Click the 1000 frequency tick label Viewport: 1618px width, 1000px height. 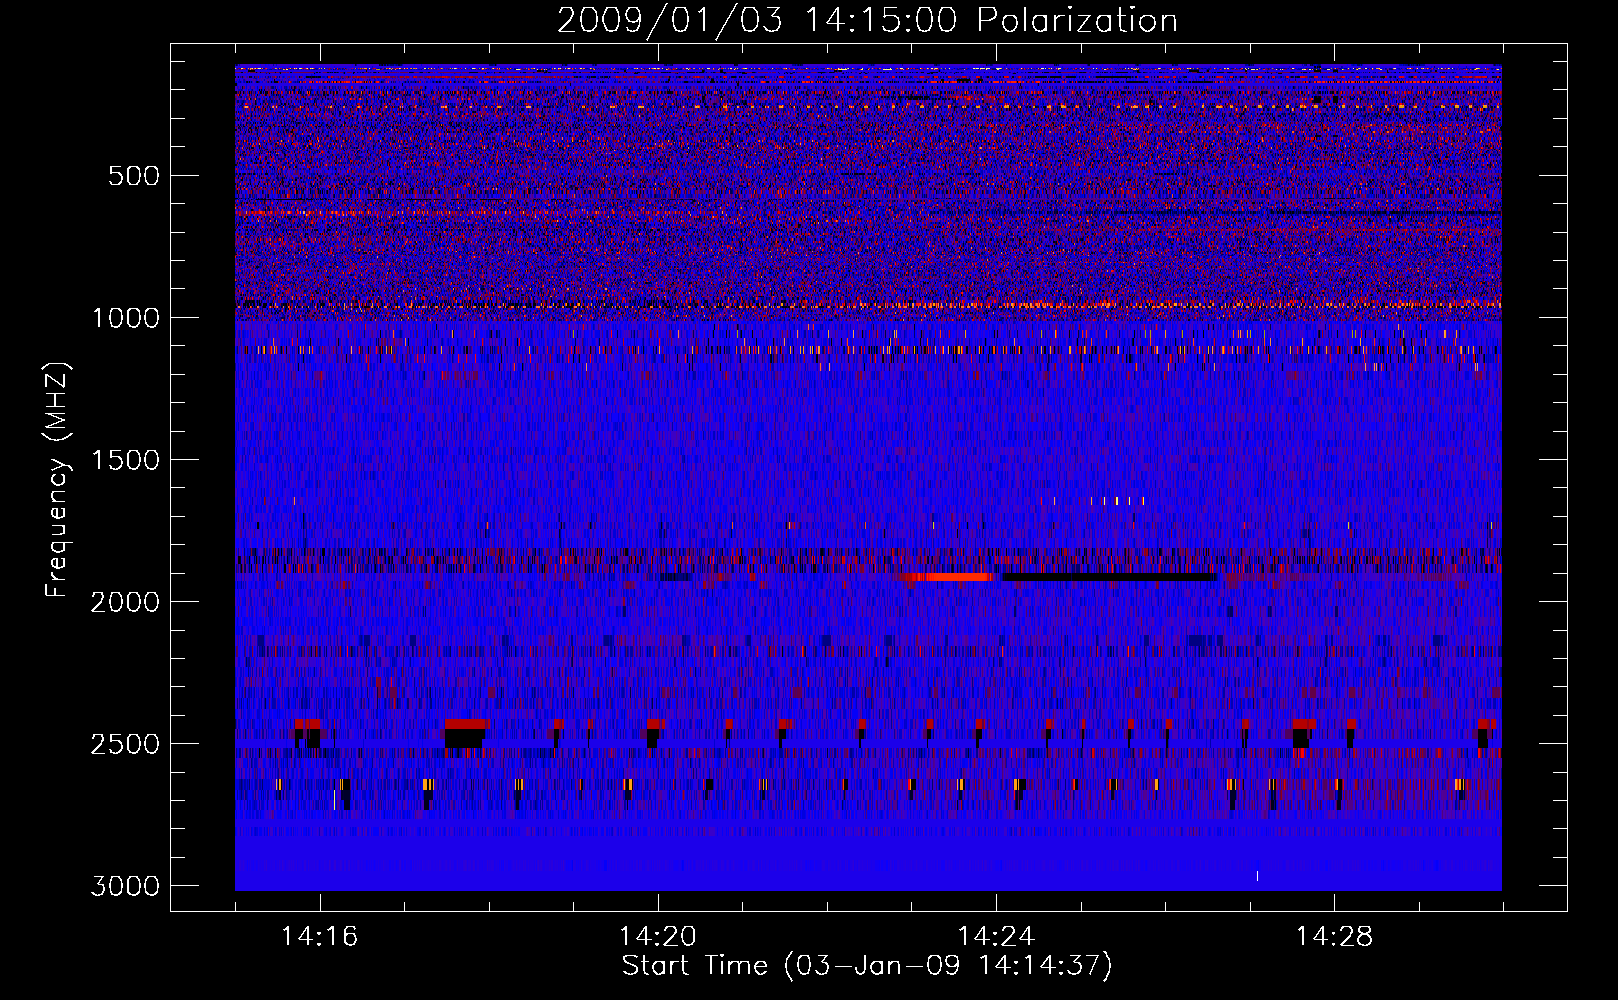[x=126, y=318]
